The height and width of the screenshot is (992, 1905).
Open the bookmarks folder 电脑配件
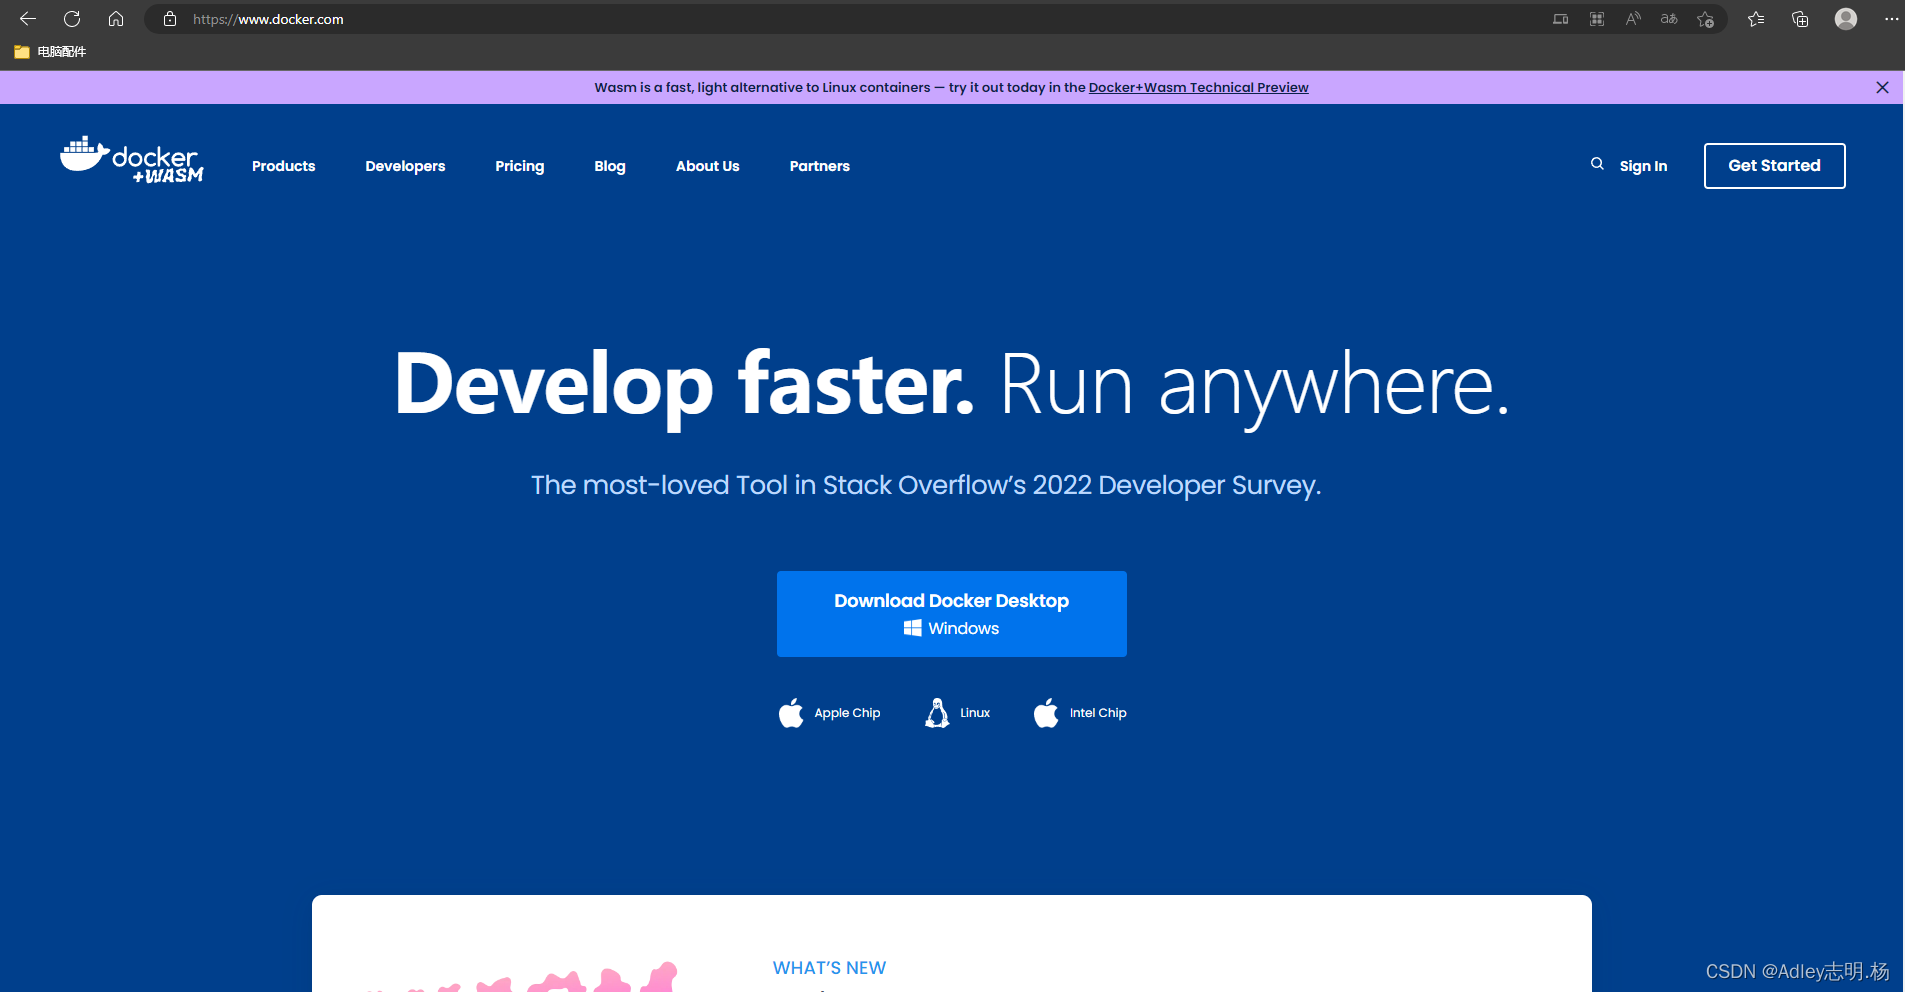pos(50,51)
